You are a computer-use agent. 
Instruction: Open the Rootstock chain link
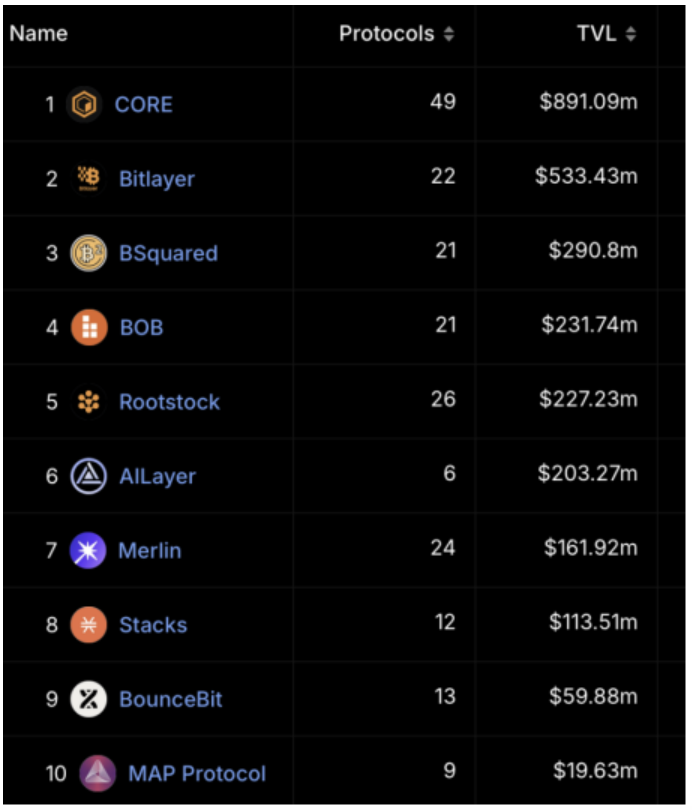(x=169, y=402)
